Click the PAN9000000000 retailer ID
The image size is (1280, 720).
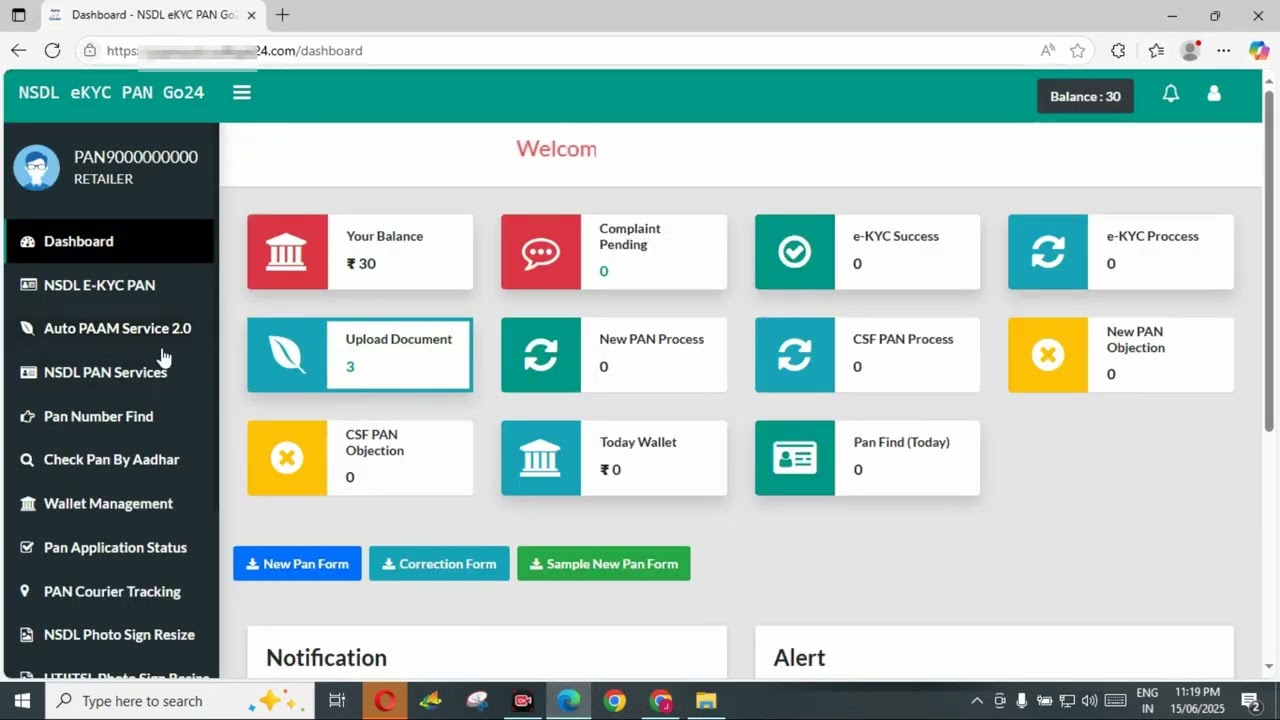136,157
